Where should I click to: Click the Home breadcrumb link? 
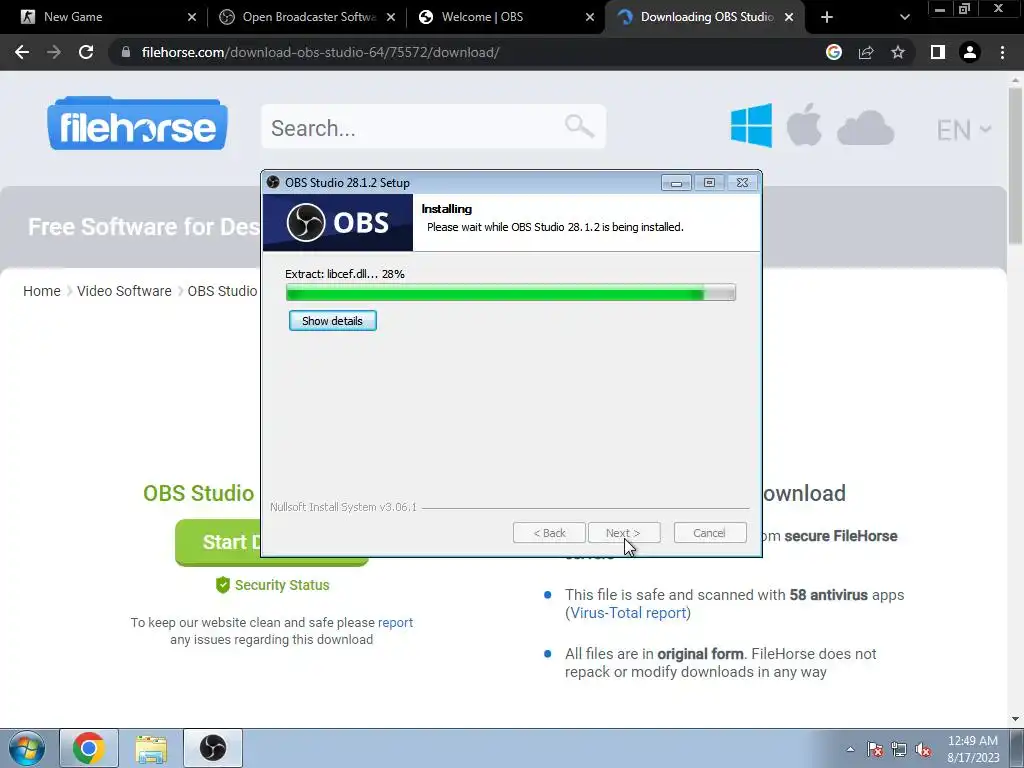tap(42, 291)
